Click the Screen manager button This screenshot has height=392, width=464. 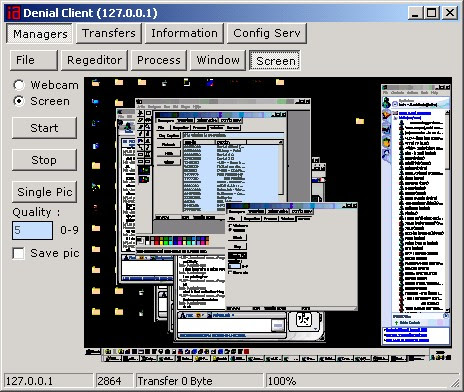pyautogui.click(x=275, y=60)
